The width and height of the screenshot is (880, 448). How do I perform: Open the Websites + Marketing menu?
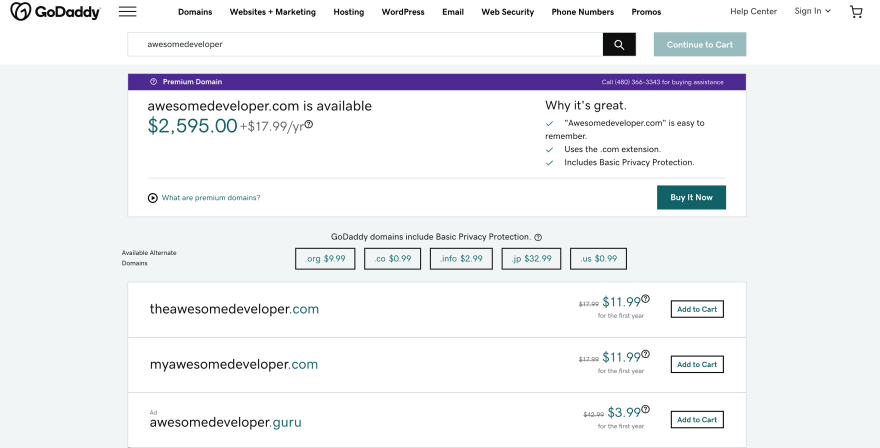click(272, 12)
